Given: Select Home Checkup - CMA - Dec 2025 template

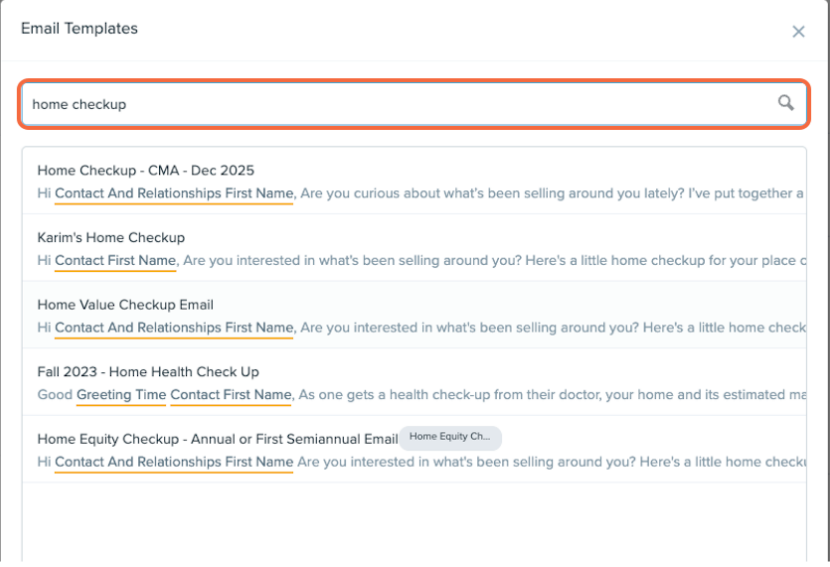Looking at the screenshot, I should point(146,170).
